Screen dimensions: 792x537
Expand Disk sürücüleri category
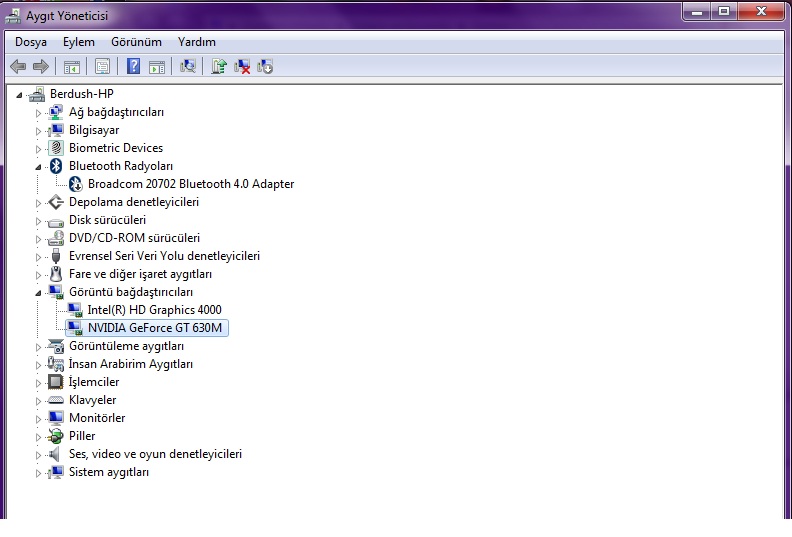point(38,221)
